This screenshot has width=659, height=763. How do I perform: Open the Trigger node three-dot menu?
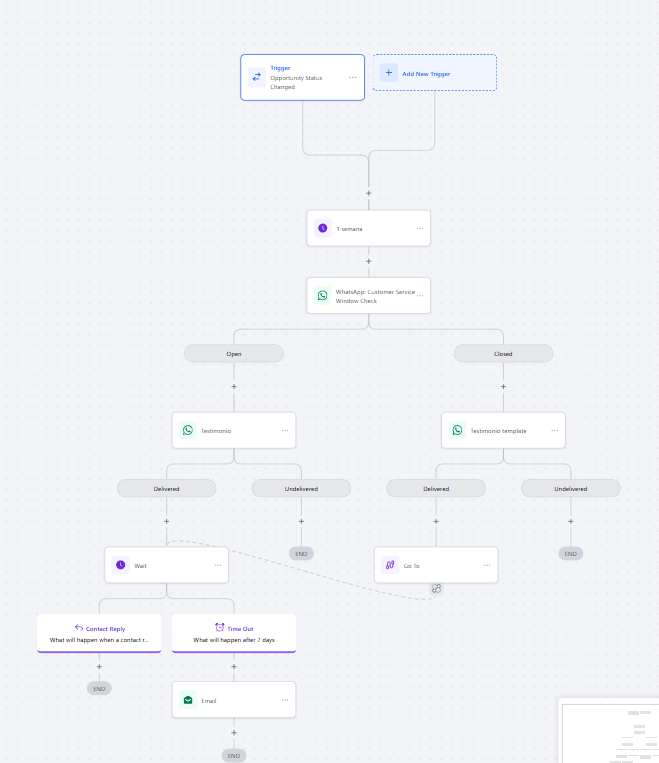point(353,77)
